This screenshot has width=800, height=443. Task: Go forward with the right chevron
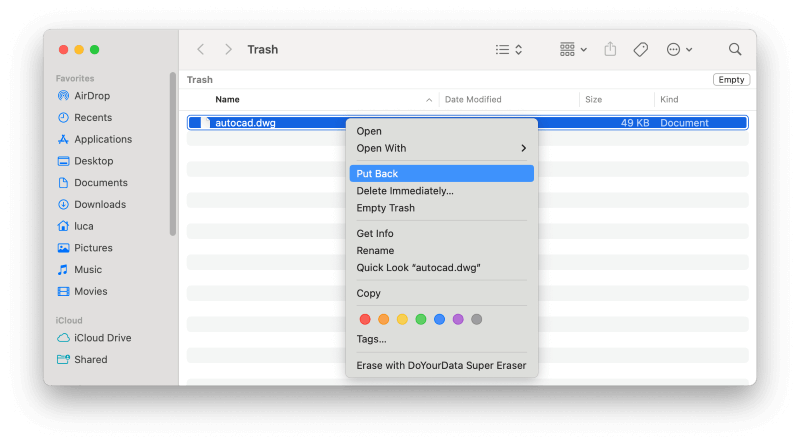[x=228, y=50]
